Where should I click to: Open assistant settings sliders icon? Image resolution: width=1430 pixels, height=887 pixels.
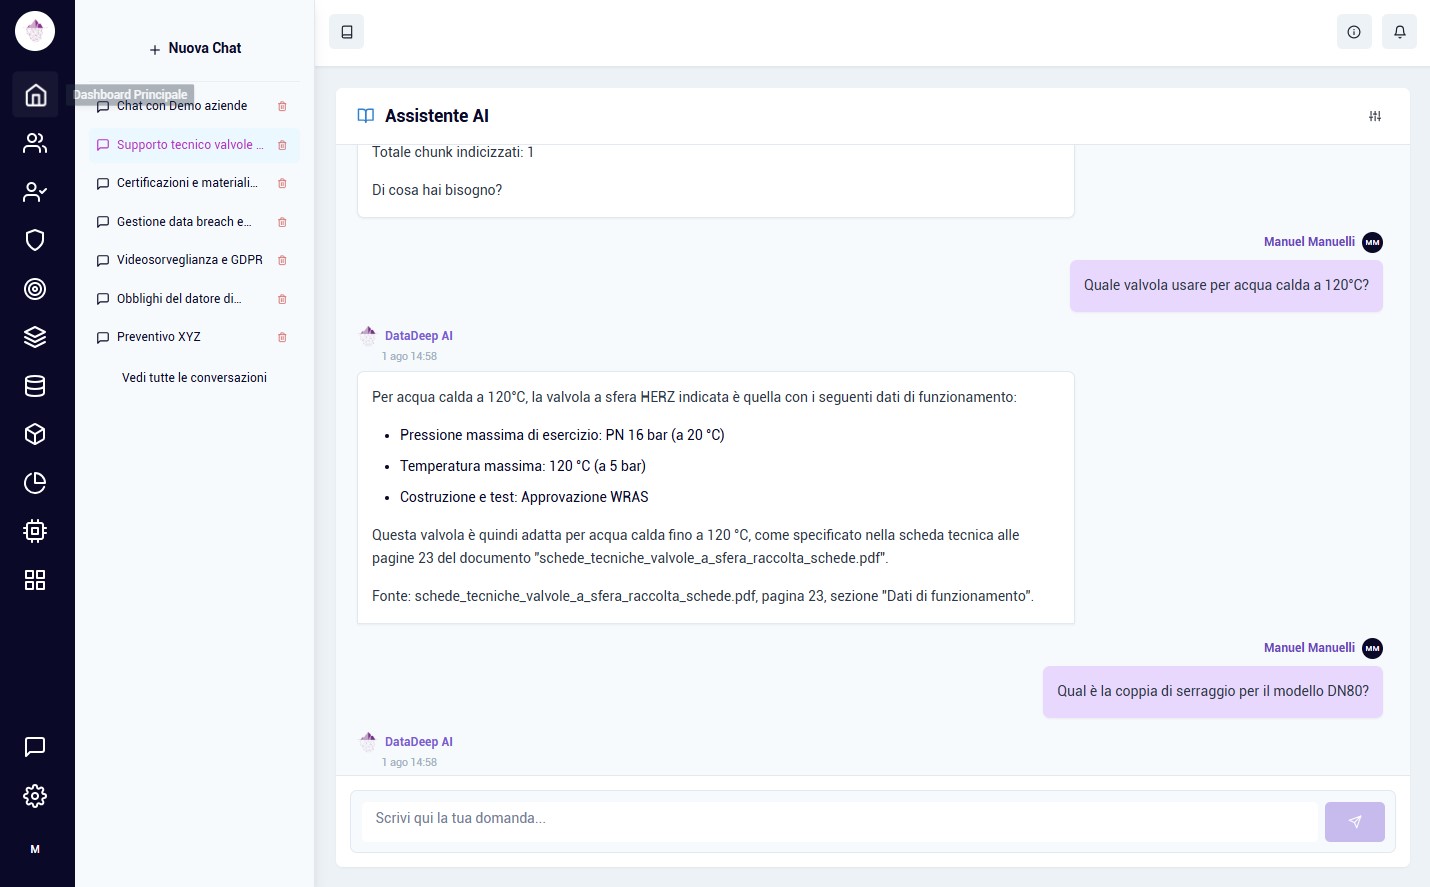1375,117
